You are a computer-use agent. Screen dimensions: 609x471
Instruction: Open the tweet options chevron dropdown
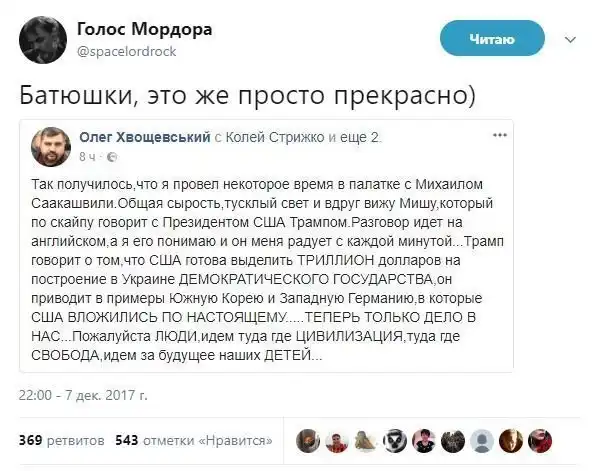pyautogui.click(x=571, y=39)
